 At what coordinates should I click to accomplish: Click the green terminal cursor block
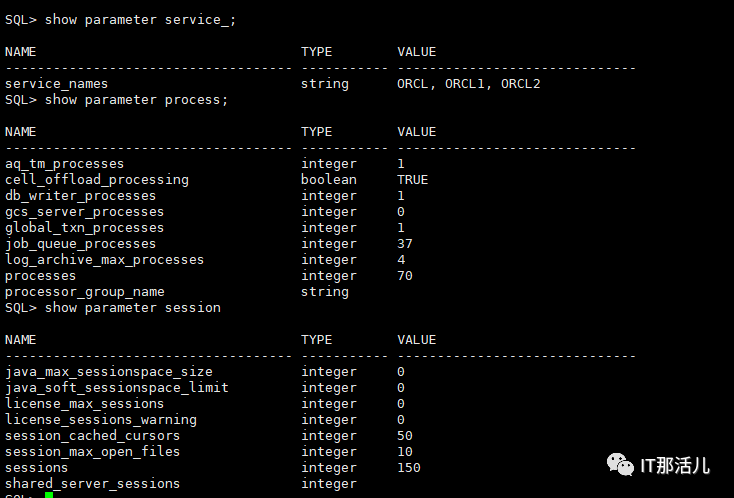(49, 495)
